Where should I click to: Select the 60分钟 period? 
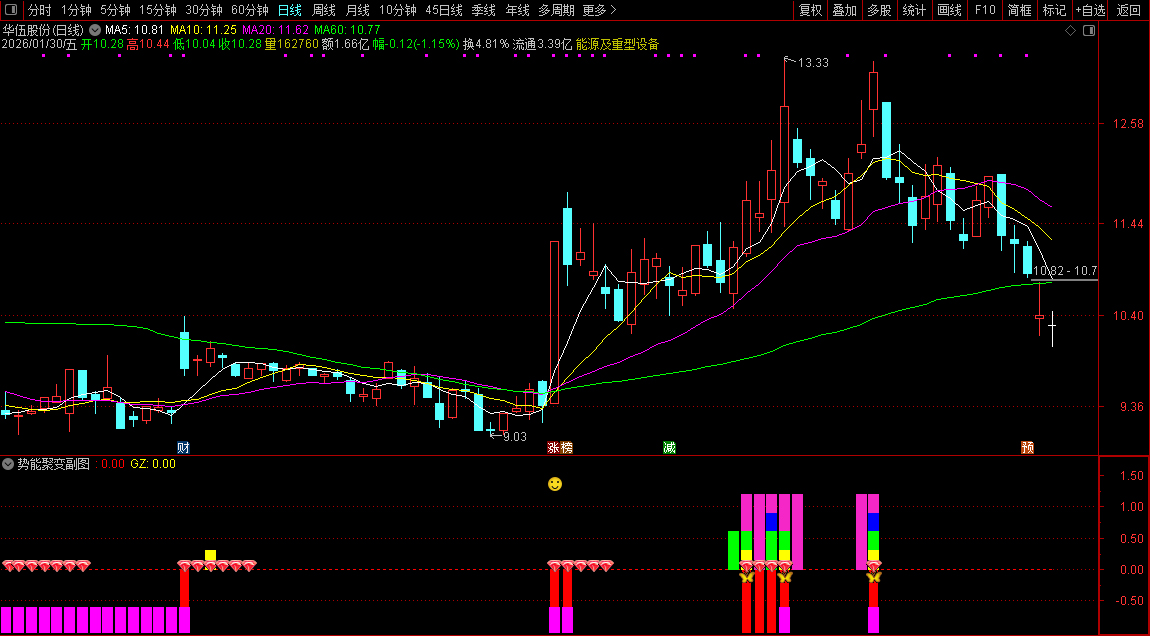pyautogui.click(x=250, y=10)
